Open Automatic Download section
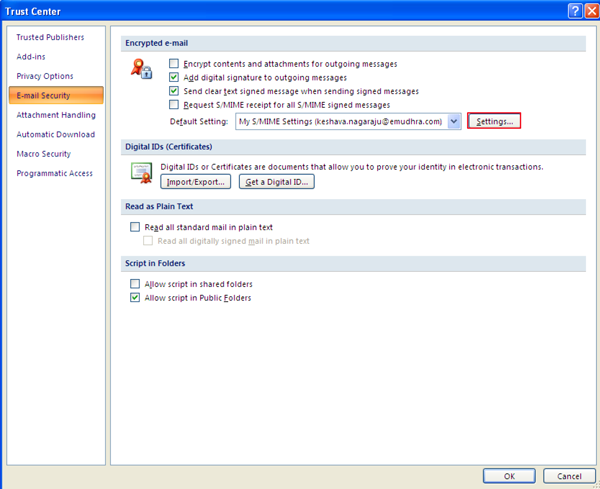 pyautogui.click(x=55, y=134)
